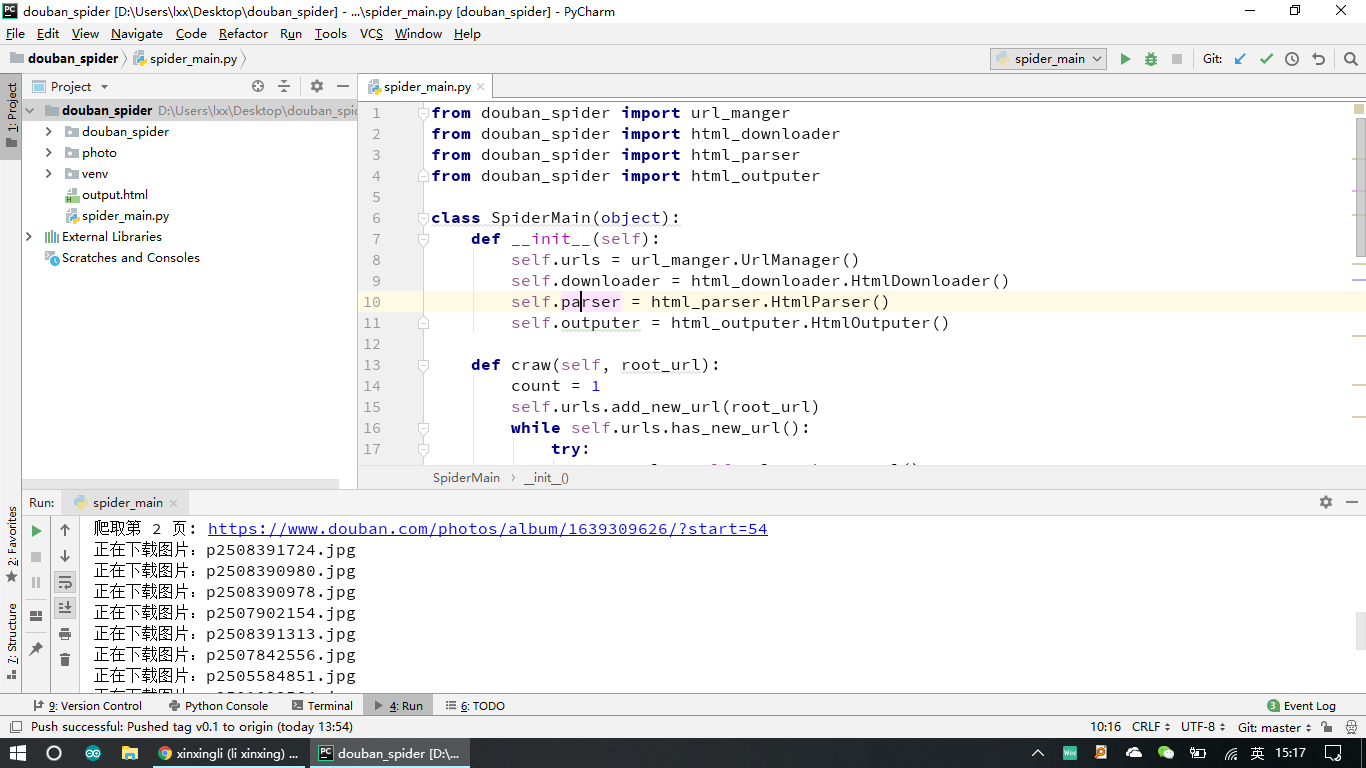Toggle pause output in Run panel
This screenshot has height=768, width=1366.
click(36, 582)
